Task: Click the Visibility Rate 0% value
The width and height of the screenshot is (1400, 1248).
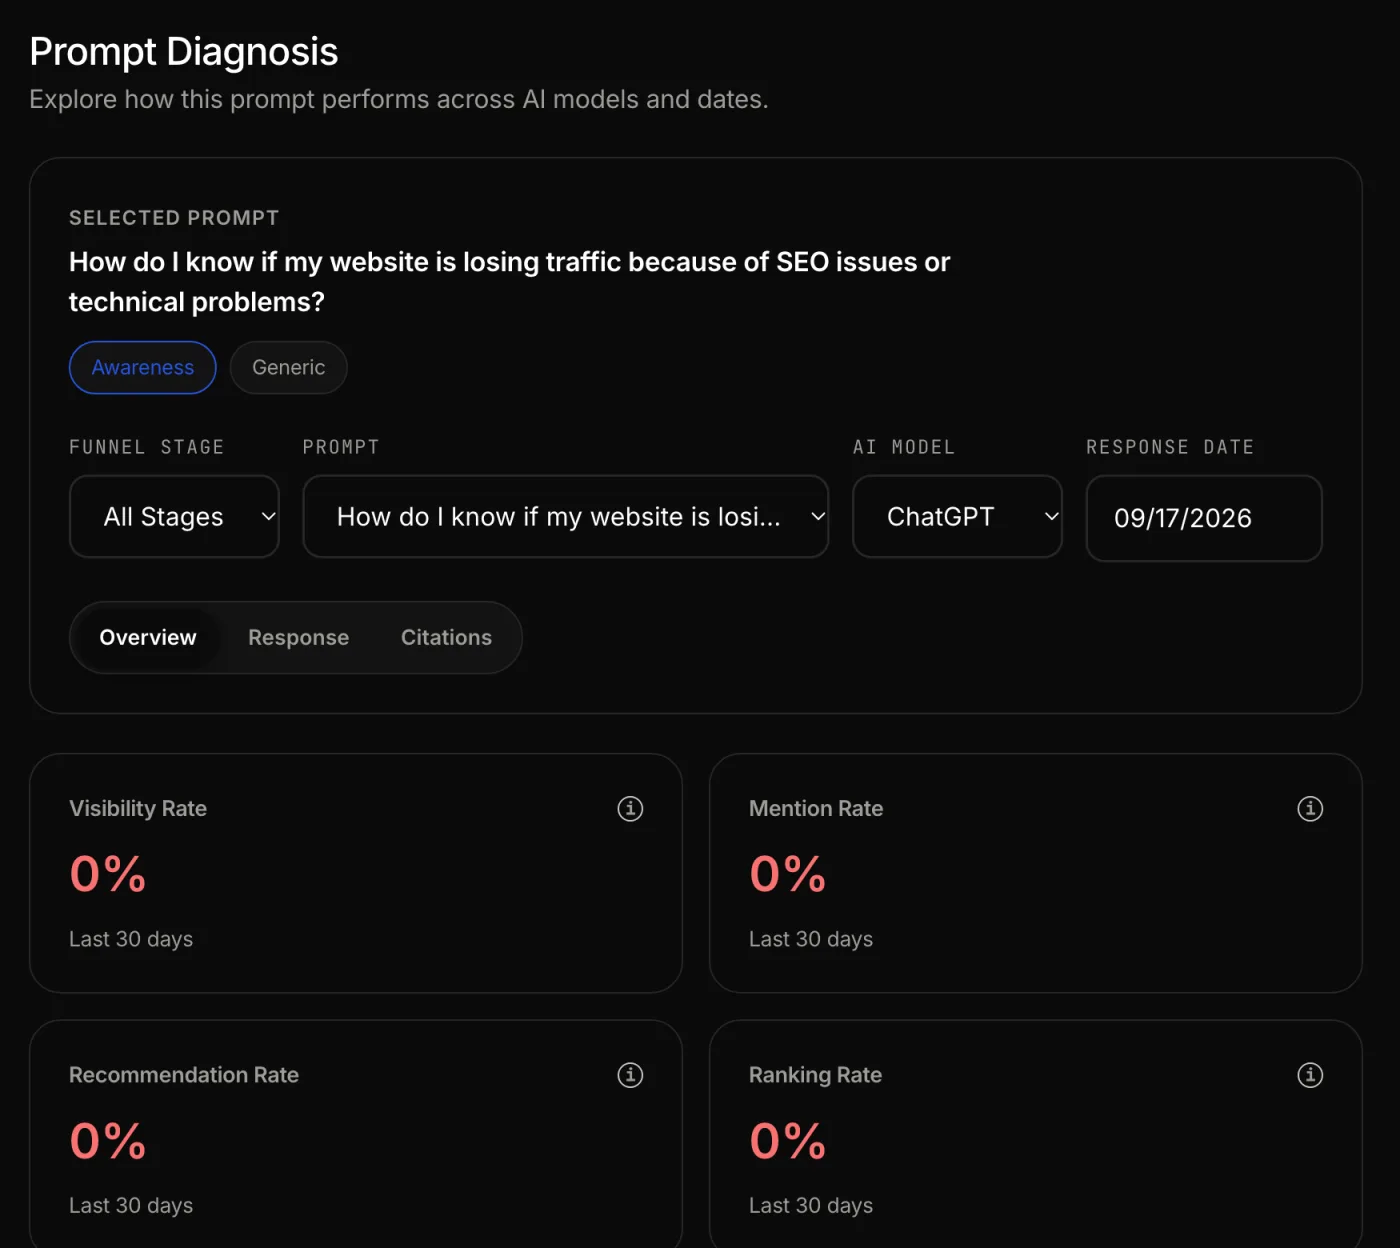Action: [x=108, y=874]
